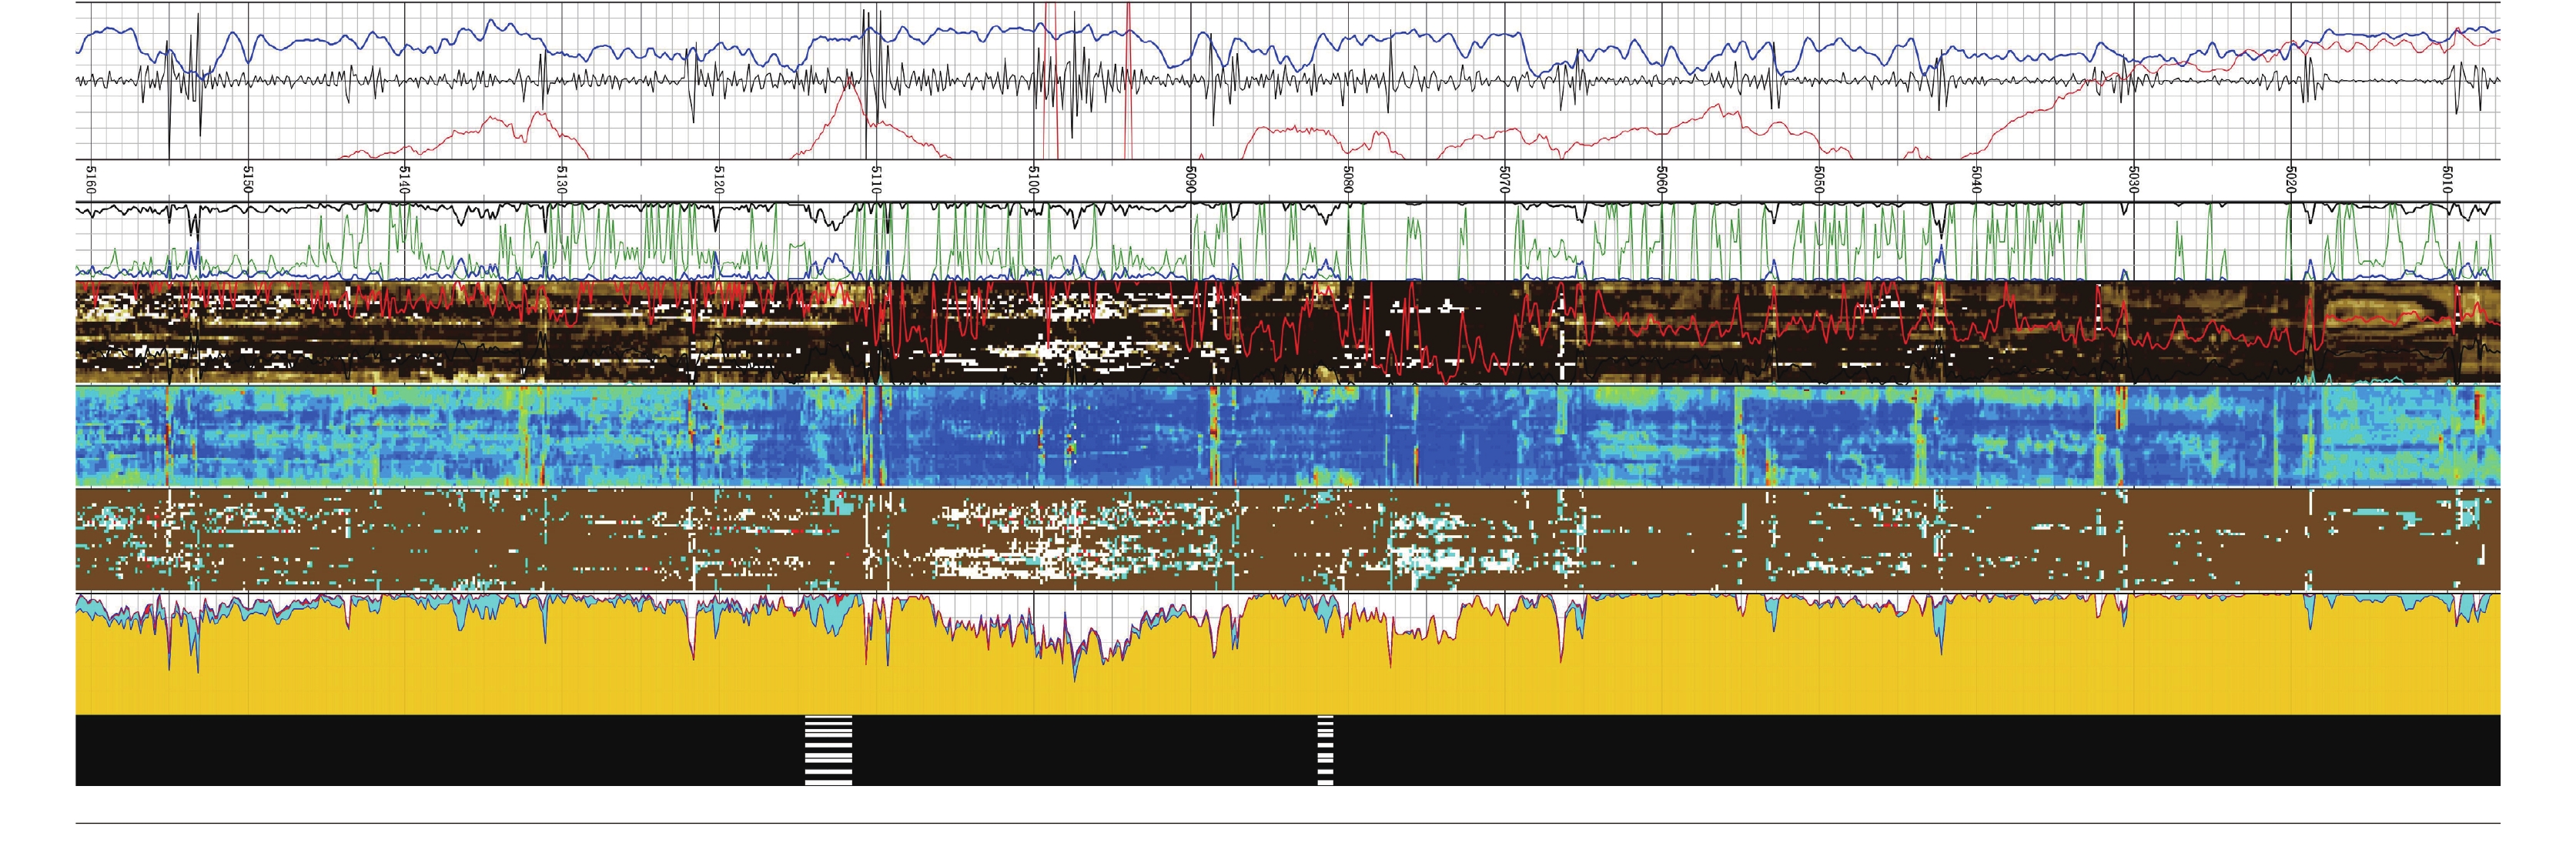Screen dimensions: 2576x843
Task: Click the 5150 depth marker
Action: pyautogui.click(x=248, y=182)
